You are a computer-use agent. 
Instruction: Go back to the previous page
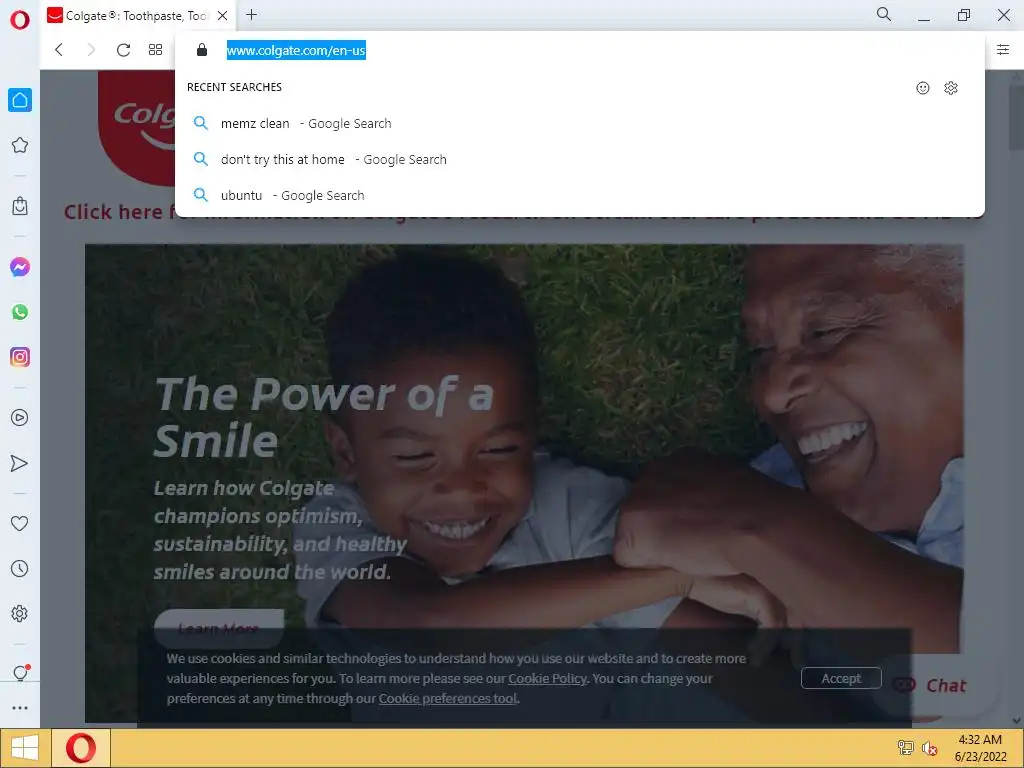59,50
